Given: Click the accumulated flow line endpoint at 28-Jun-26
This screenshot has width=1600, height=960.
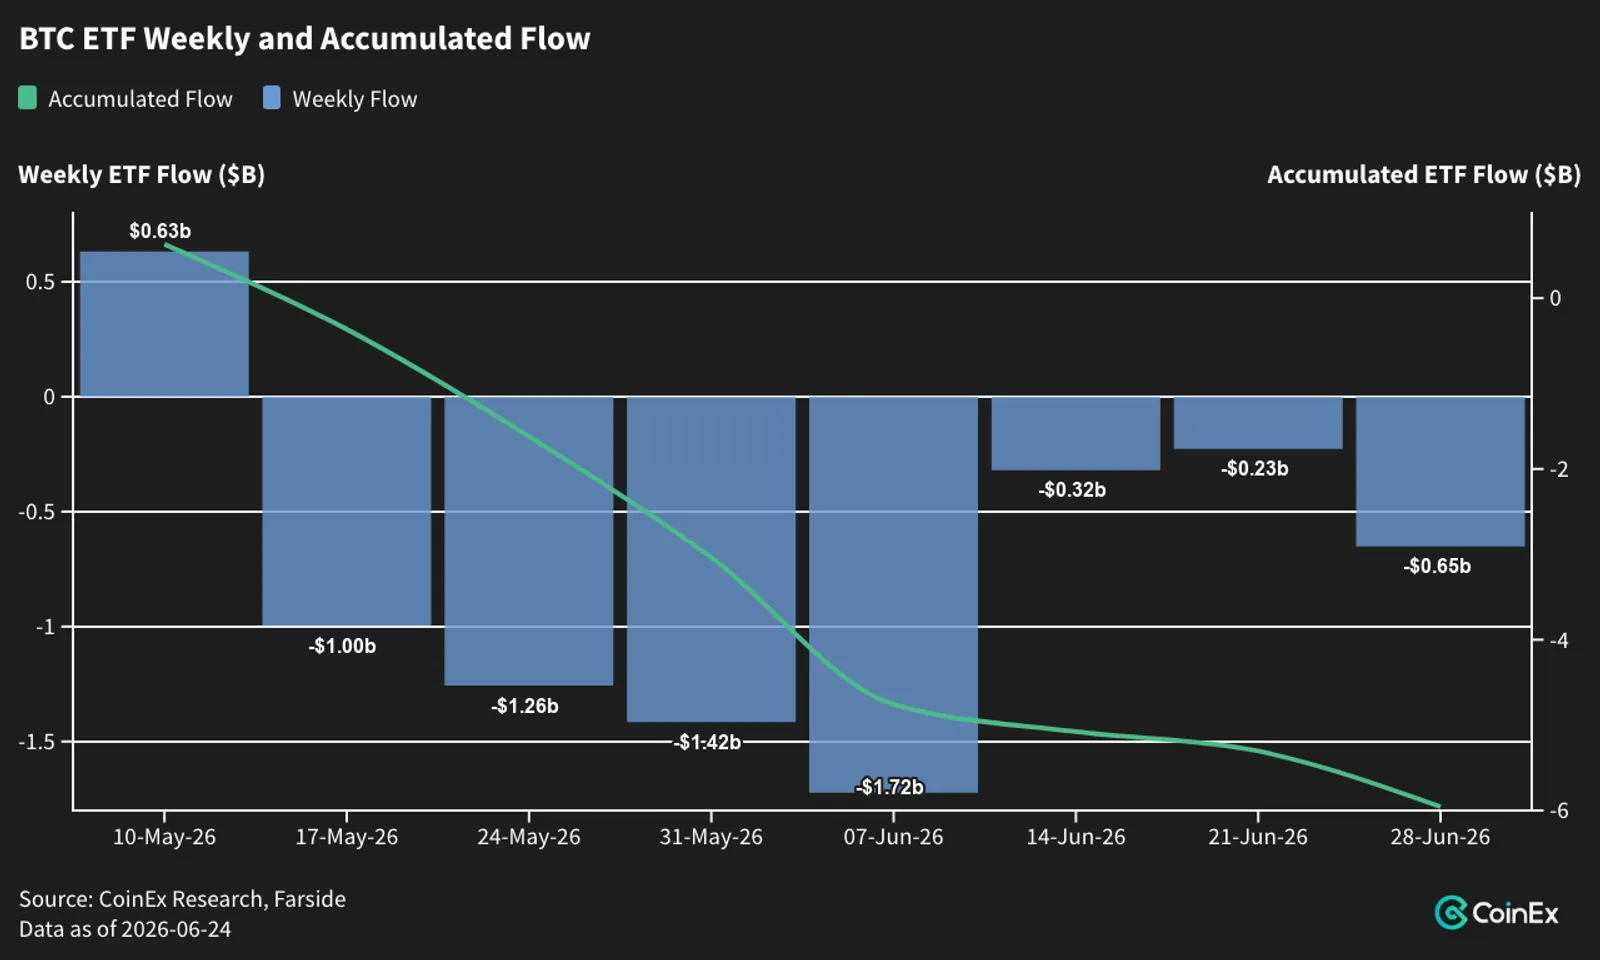Looking at the screenshot, I should tap(1439, 806).
